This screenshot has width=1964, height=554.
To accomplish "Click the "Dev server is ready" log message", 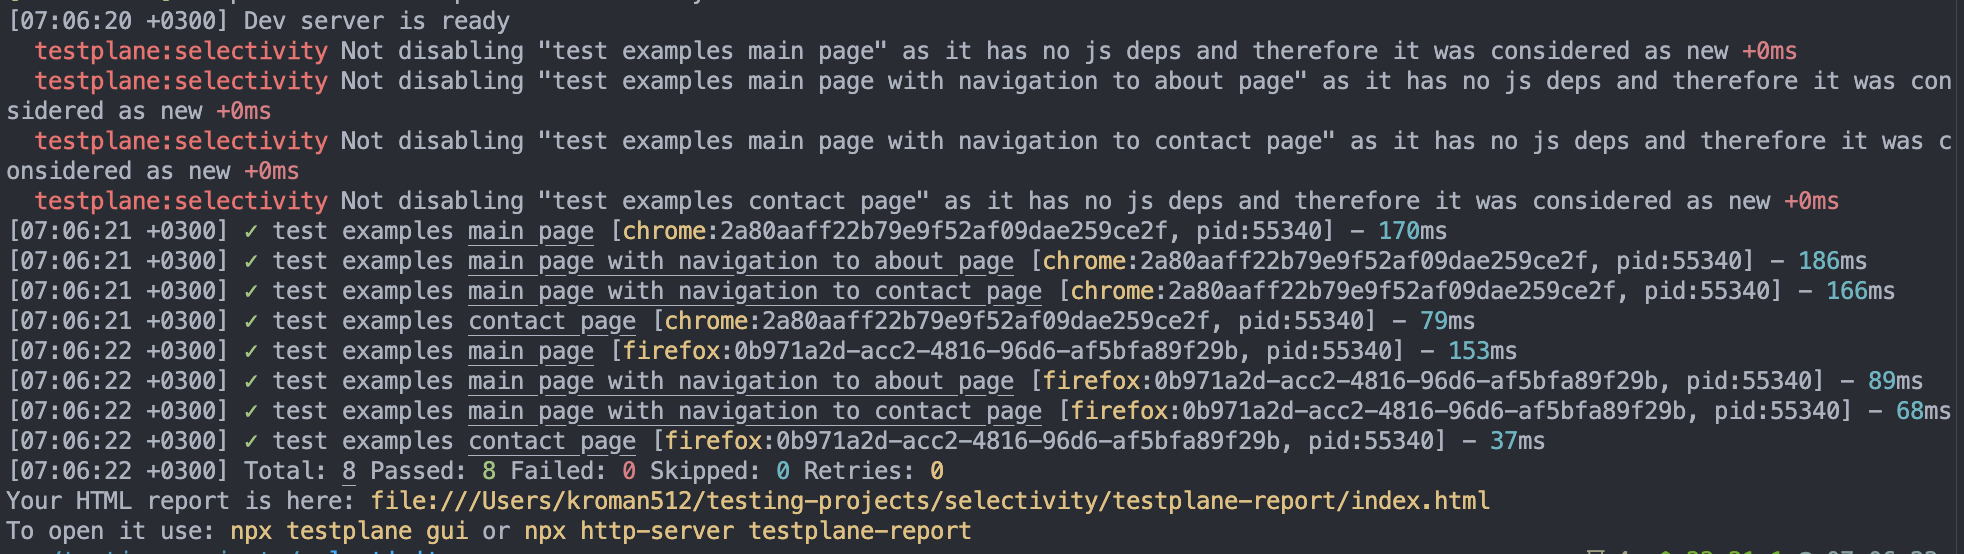I will 377,21.
